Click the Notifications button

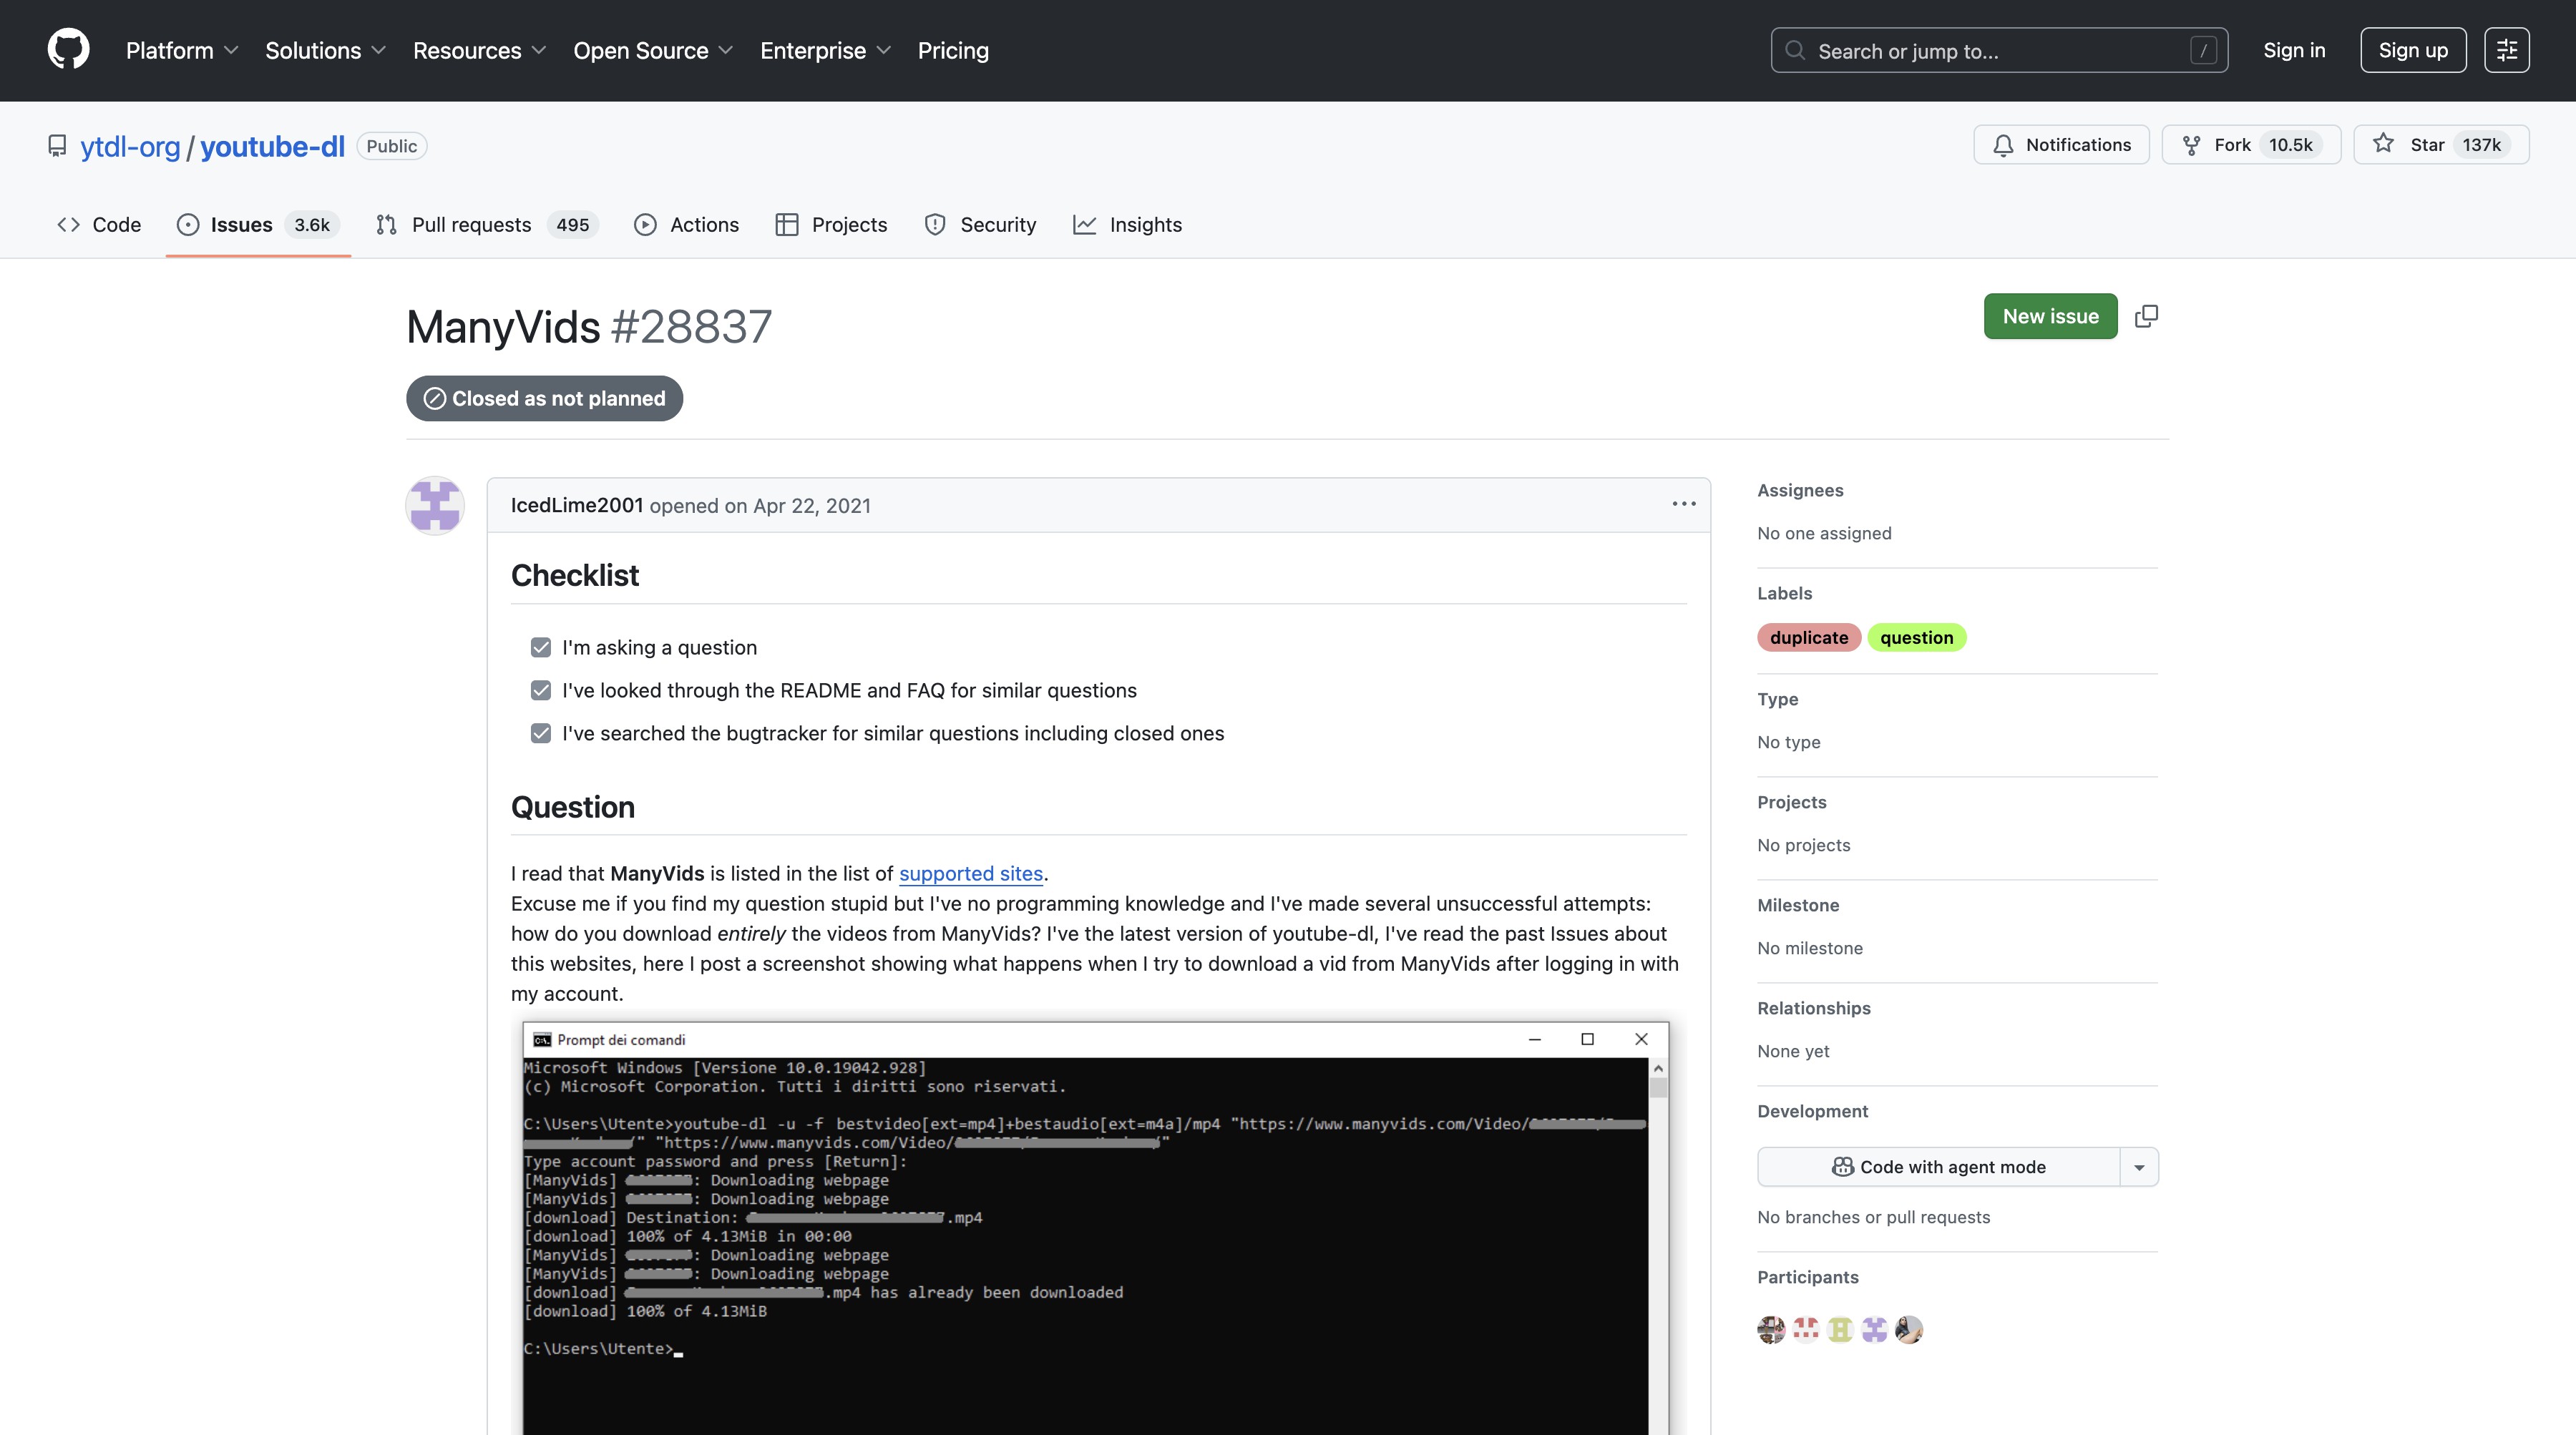pos(2061,145)
